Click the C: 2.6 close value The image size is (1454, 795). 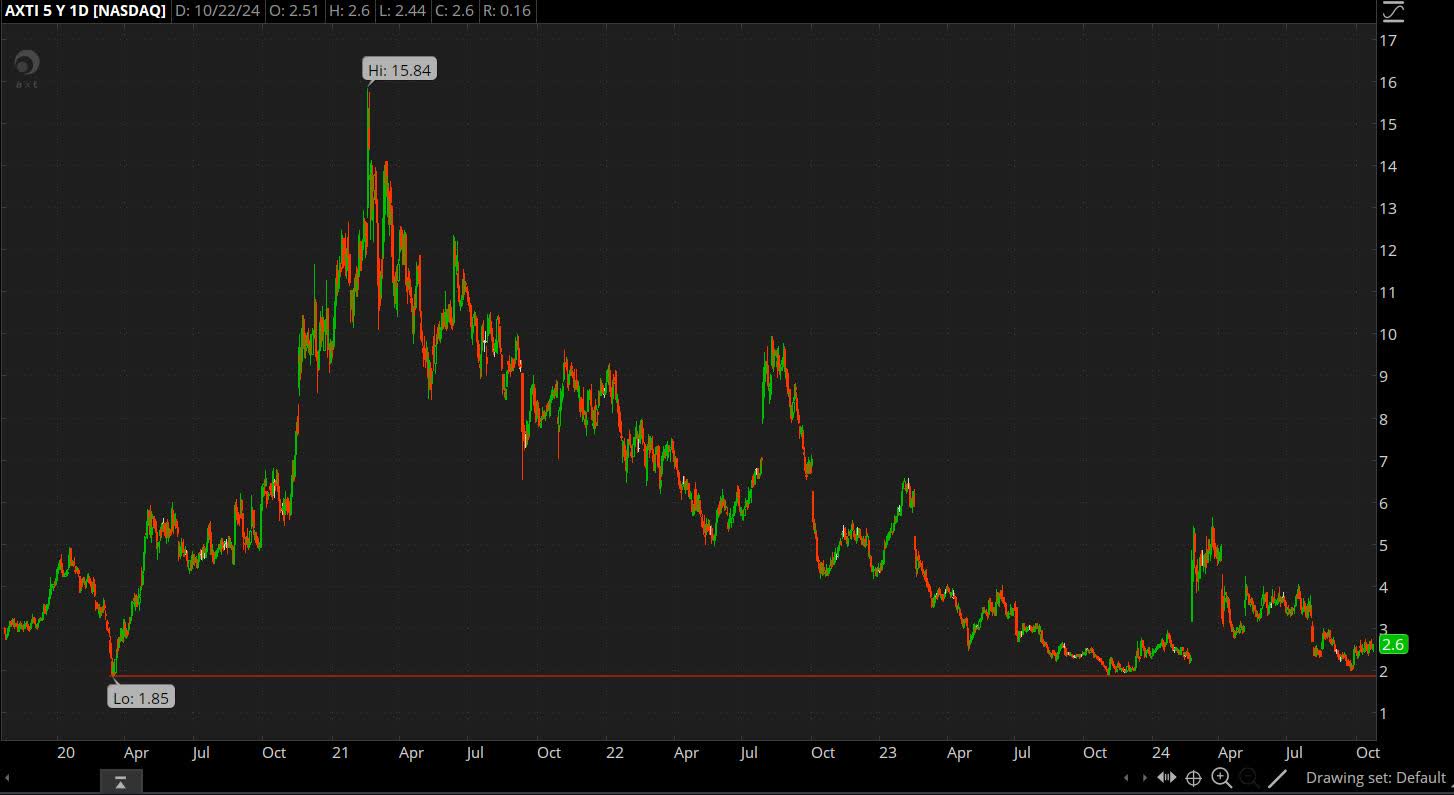pos(453,11)
